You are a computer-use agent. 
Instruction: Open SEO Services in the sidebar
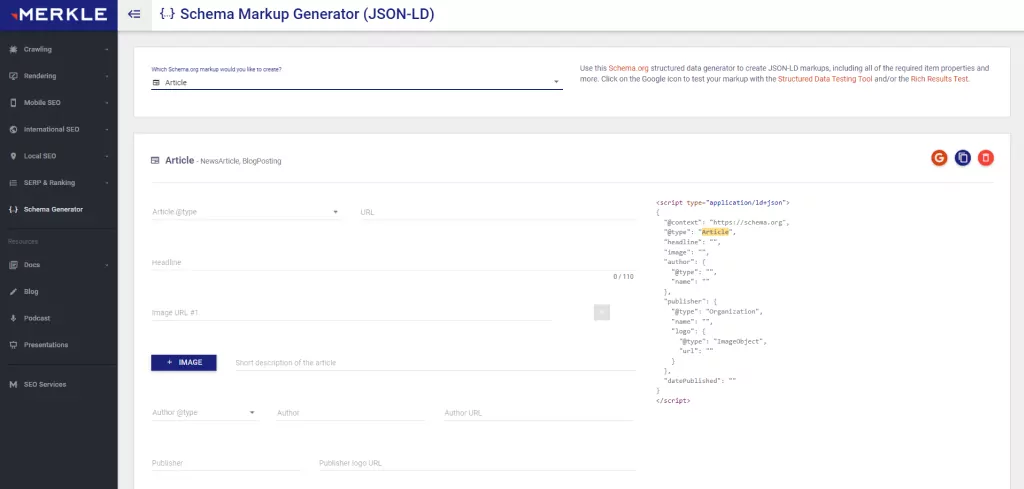(x=44, y=384)
